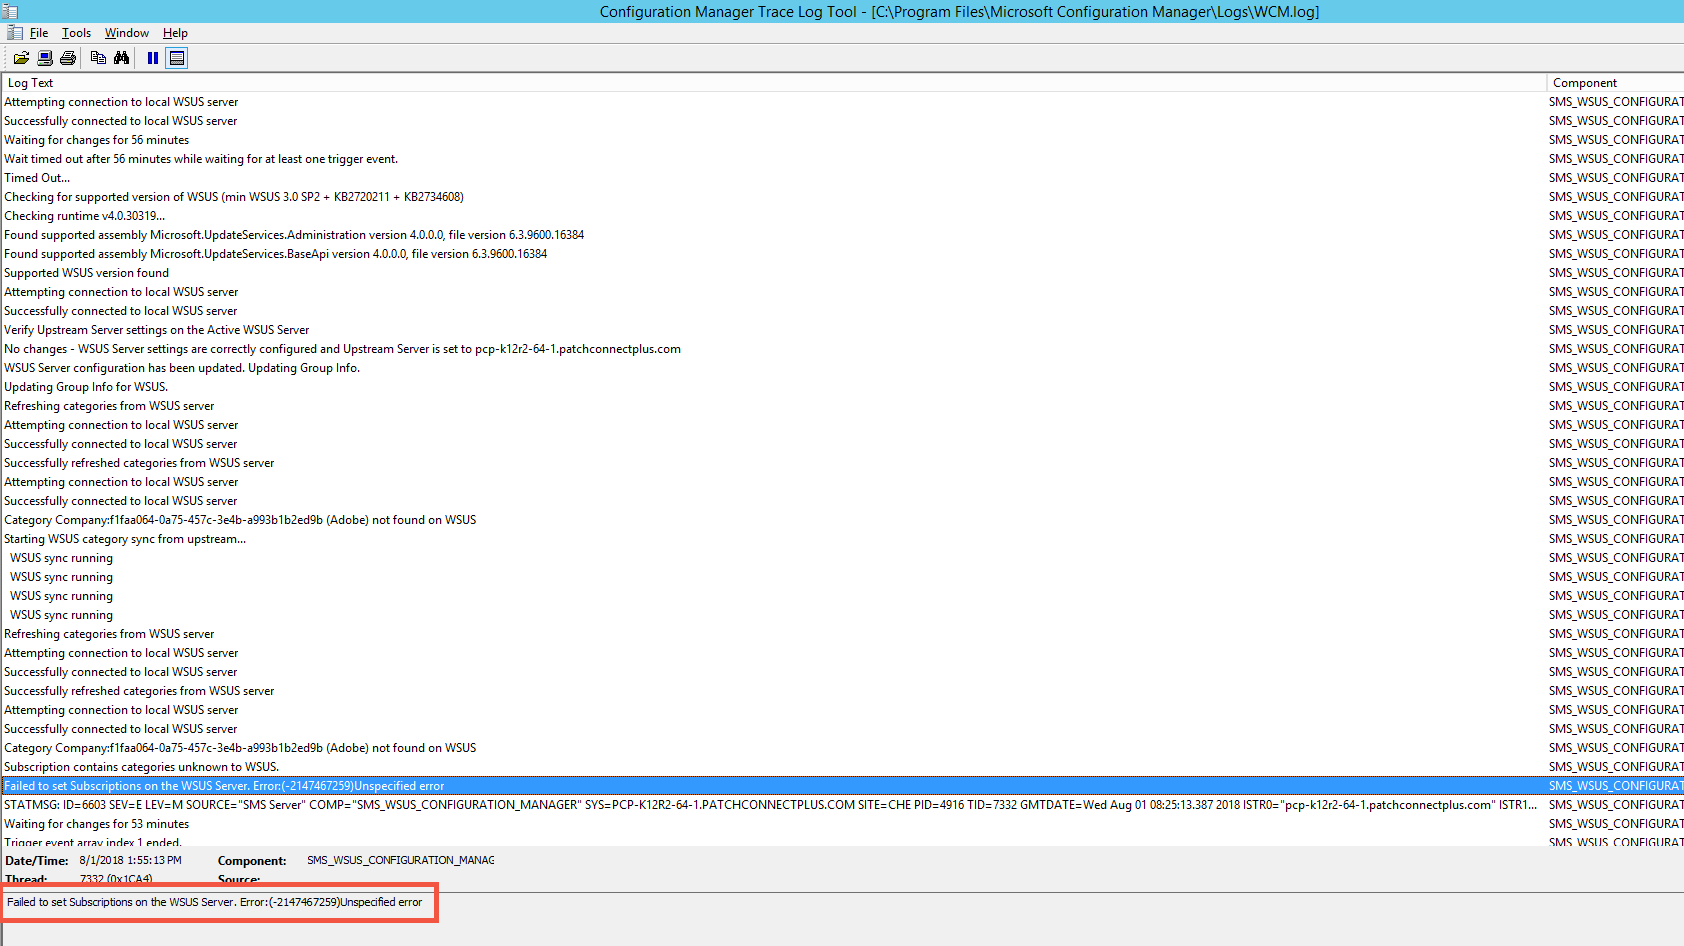
Task: Click the document icon beside the File menu
Action: click(x=14, y=33)
